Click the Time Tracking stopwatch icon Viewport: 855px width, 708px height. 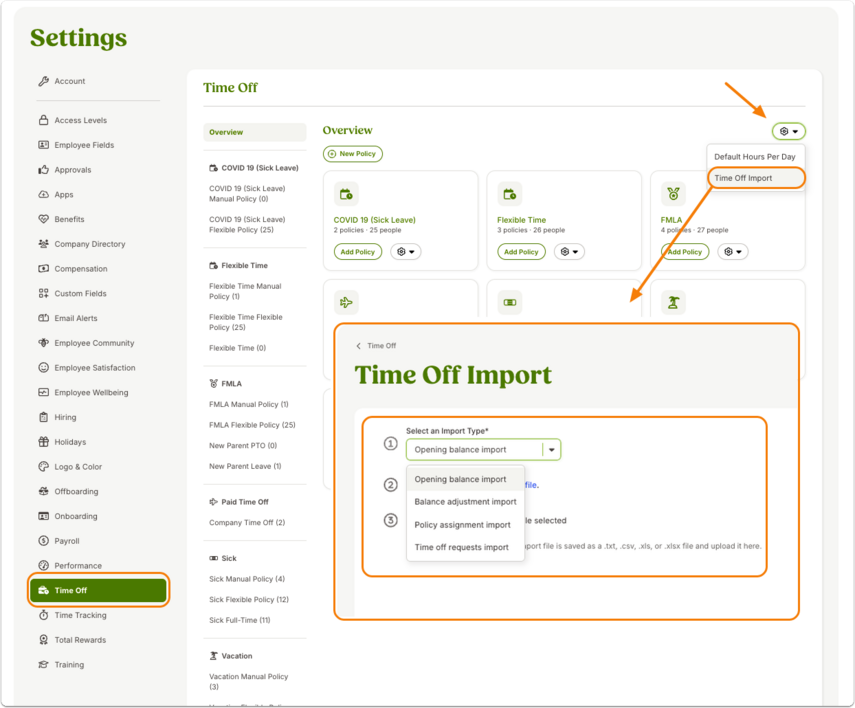44,615
